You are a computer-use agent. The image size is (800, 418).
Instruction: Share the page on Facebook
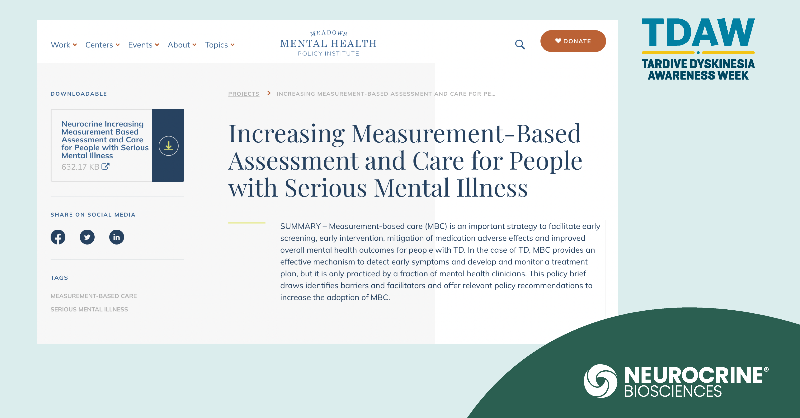tap(58, 237)
